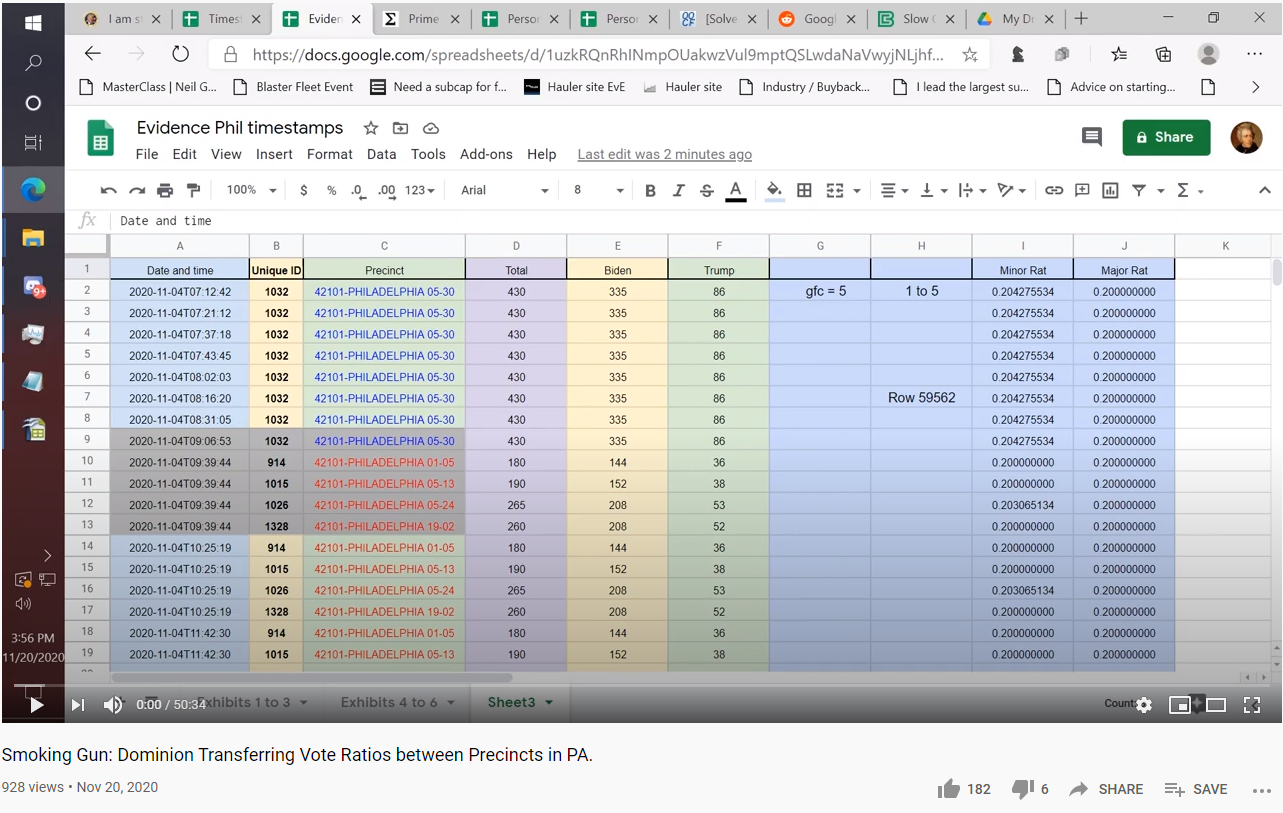
Task: Click the Create a filter icon
Action: pyautogui.click(x=1139, y=190)
